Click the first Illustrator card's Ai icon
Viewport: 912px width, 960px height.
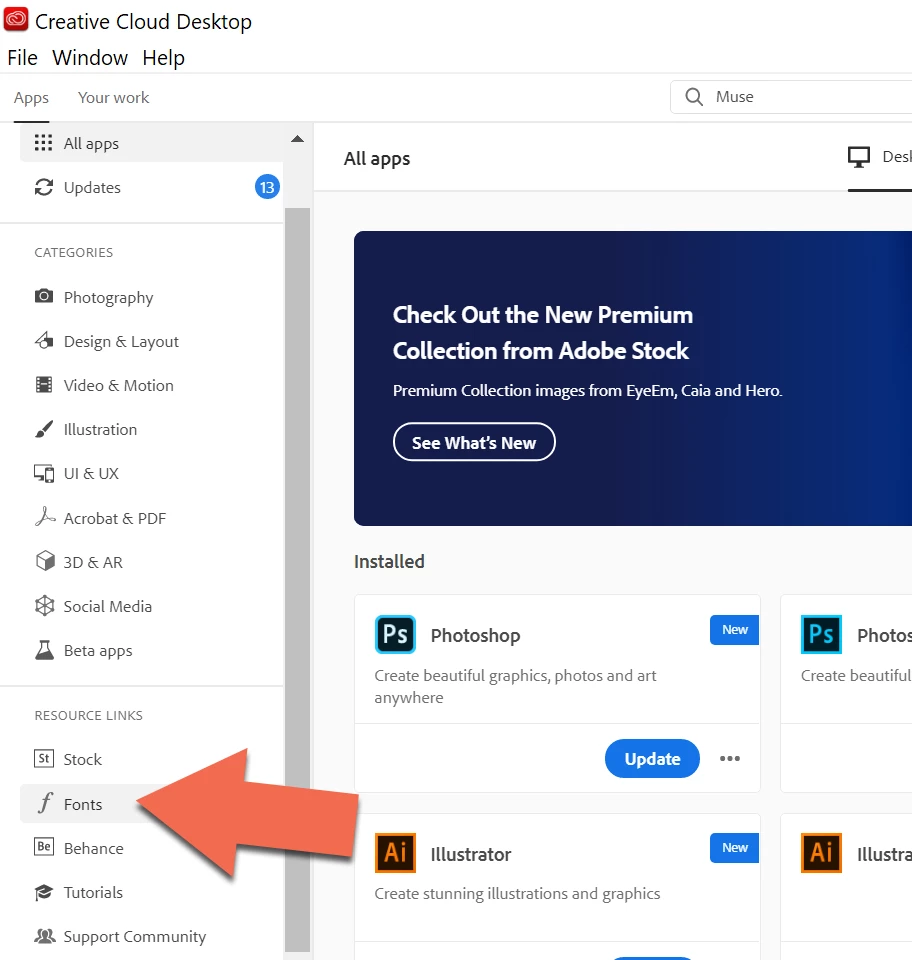coord(395,852)
